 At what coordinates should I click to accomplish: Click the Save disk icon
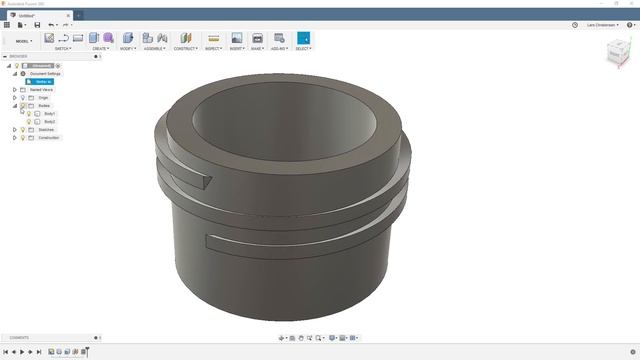tap(37, 25)
